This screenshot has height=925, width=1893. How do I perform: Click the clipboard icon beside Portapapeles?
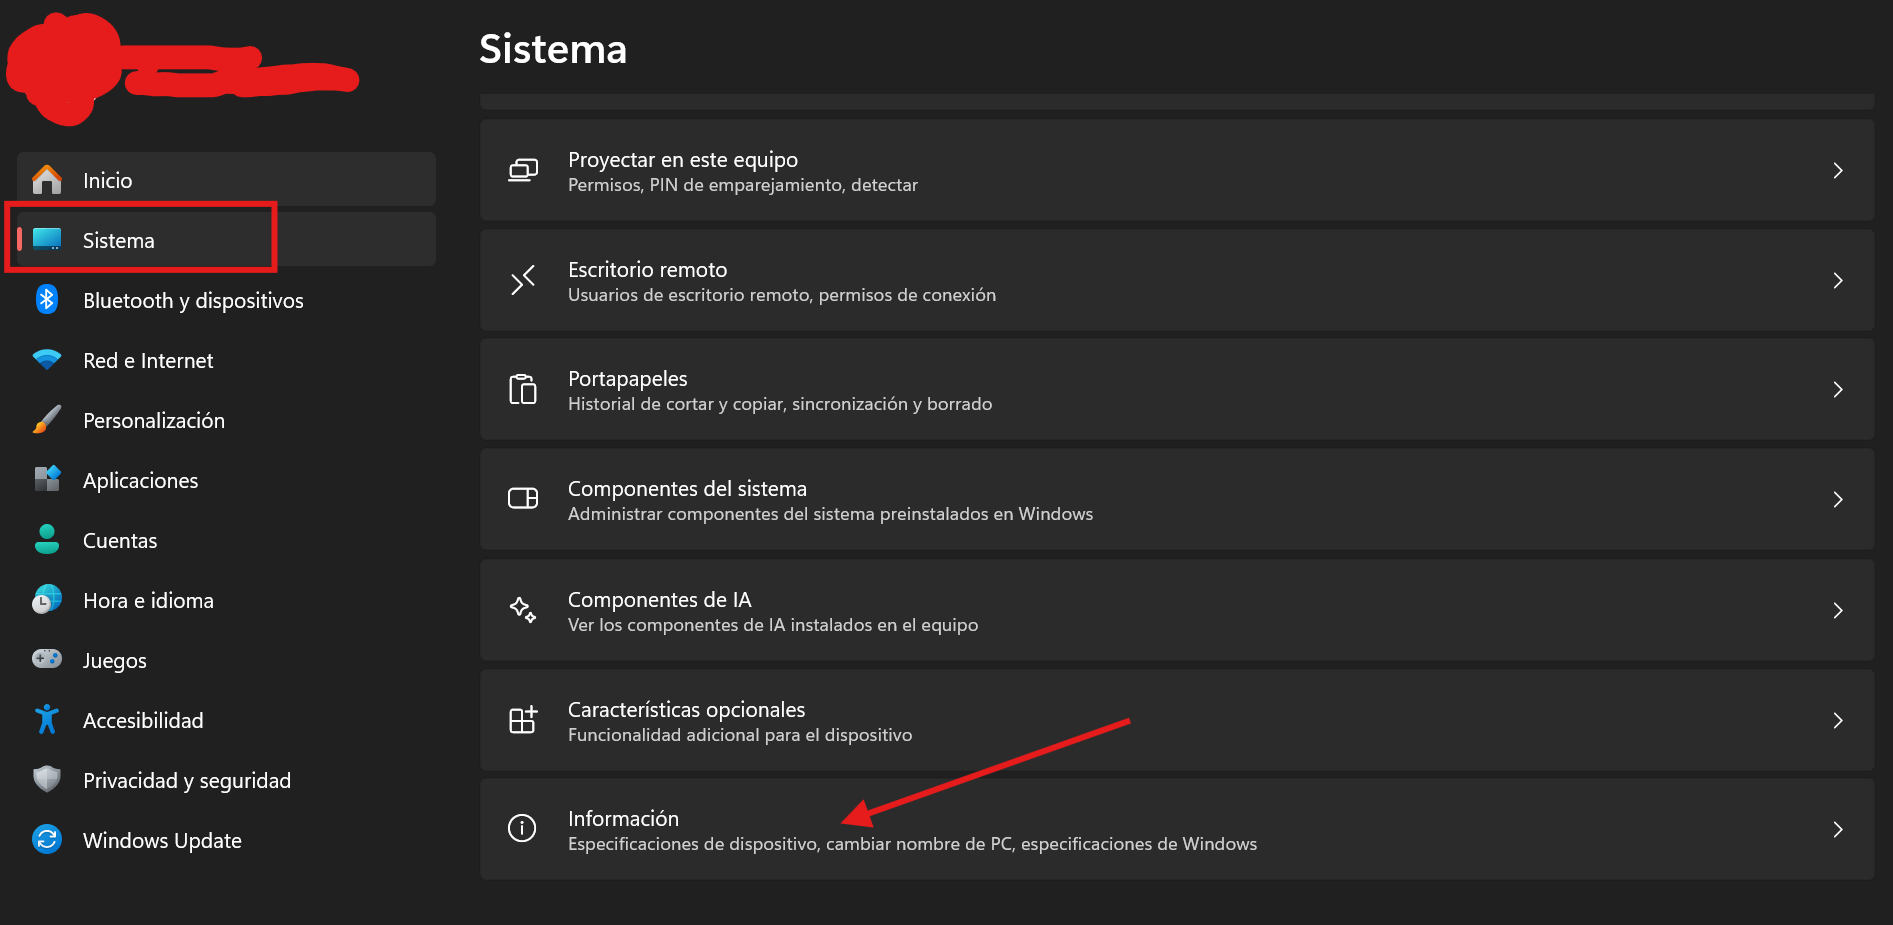point(522,390)
